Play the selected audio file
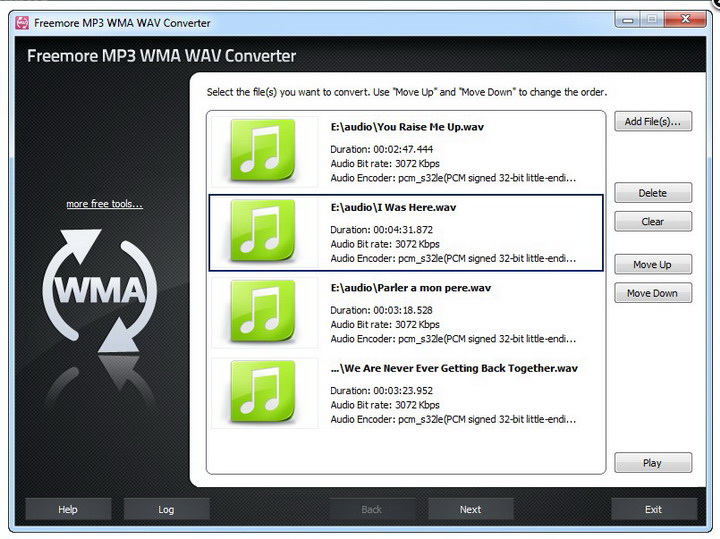This screenshot has height=539, width=720. (x=652, y=463)
